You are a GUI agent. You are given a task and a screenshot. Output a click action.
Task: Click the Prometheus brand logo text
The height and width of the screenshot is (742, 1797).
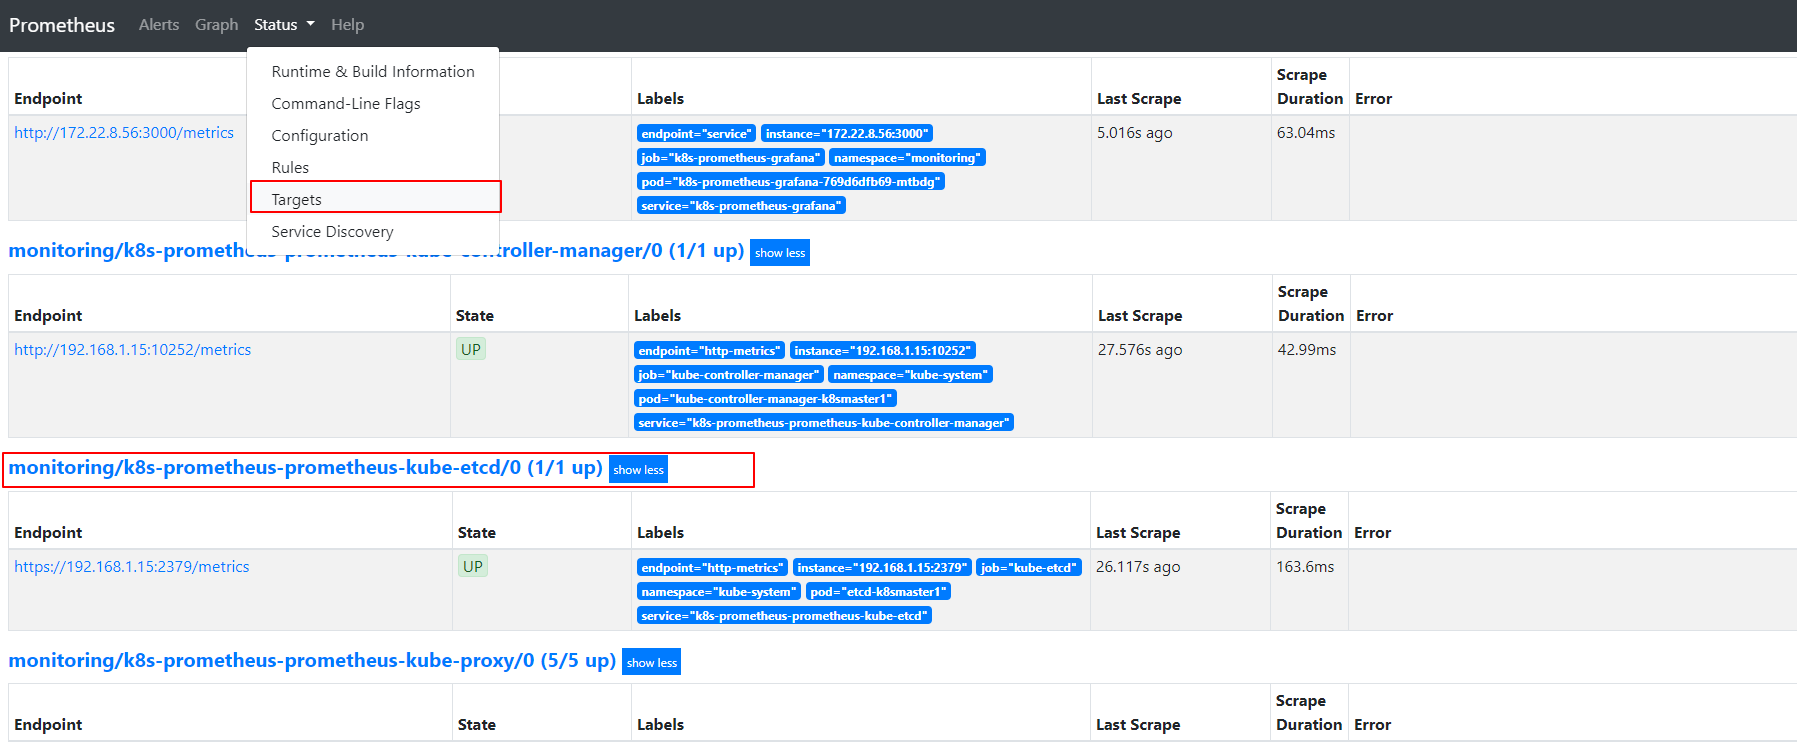point(62,25)
